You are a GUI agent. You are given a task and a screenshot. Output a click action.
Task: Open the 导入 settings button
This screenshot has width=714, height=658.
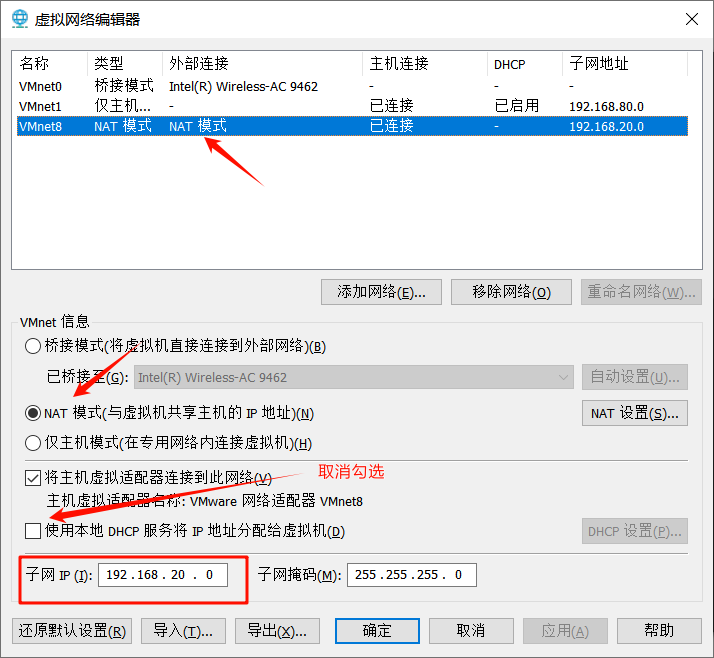click(x=183, y=631)
